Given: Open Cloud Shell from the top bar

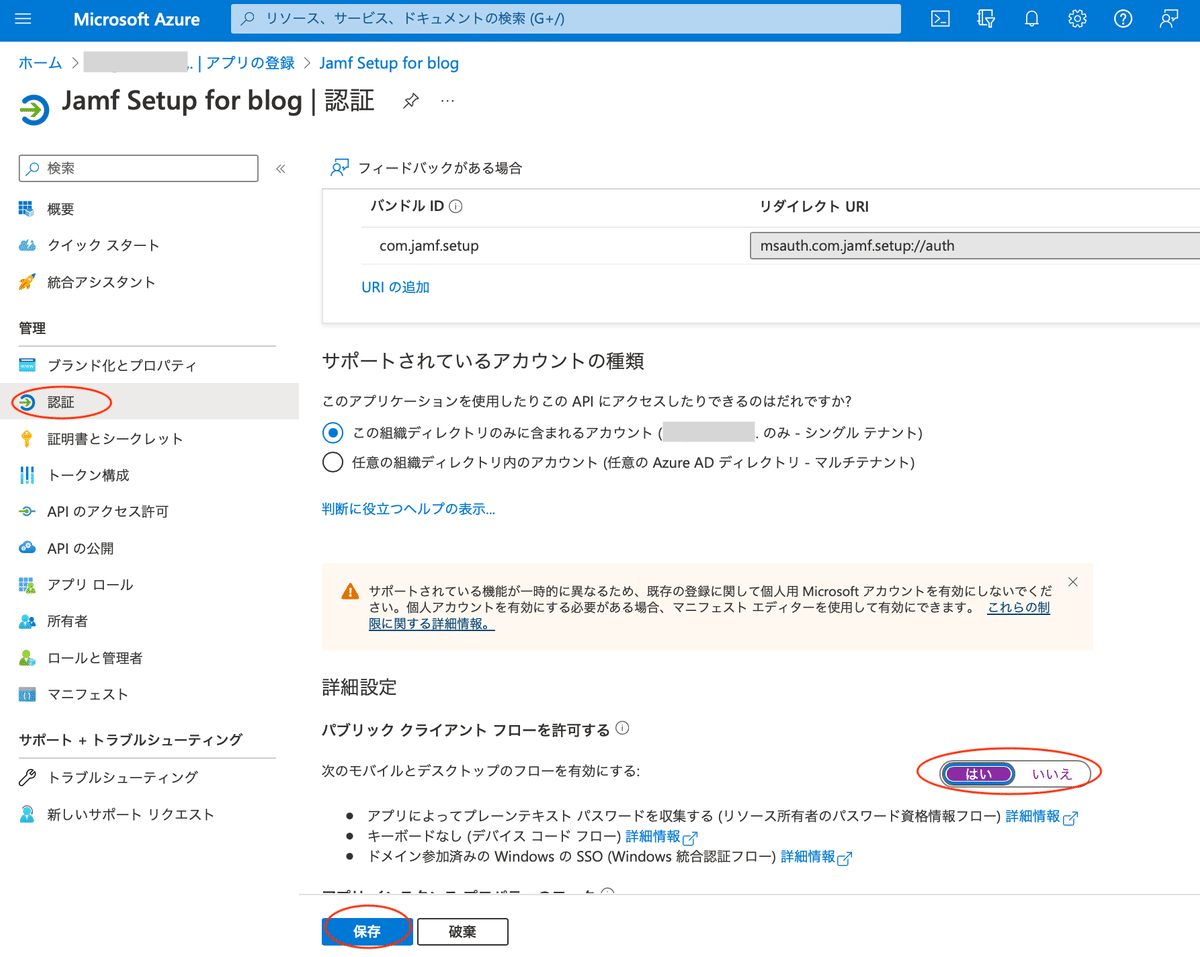Looking at the screenshot, I should pyautogui.click(x=940, y=19).
